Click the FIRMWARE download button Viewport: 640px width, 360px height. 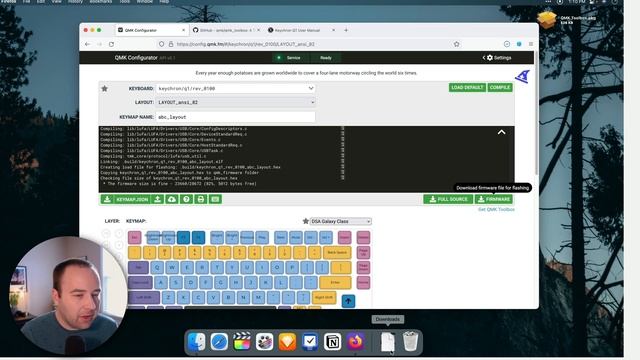494,199
